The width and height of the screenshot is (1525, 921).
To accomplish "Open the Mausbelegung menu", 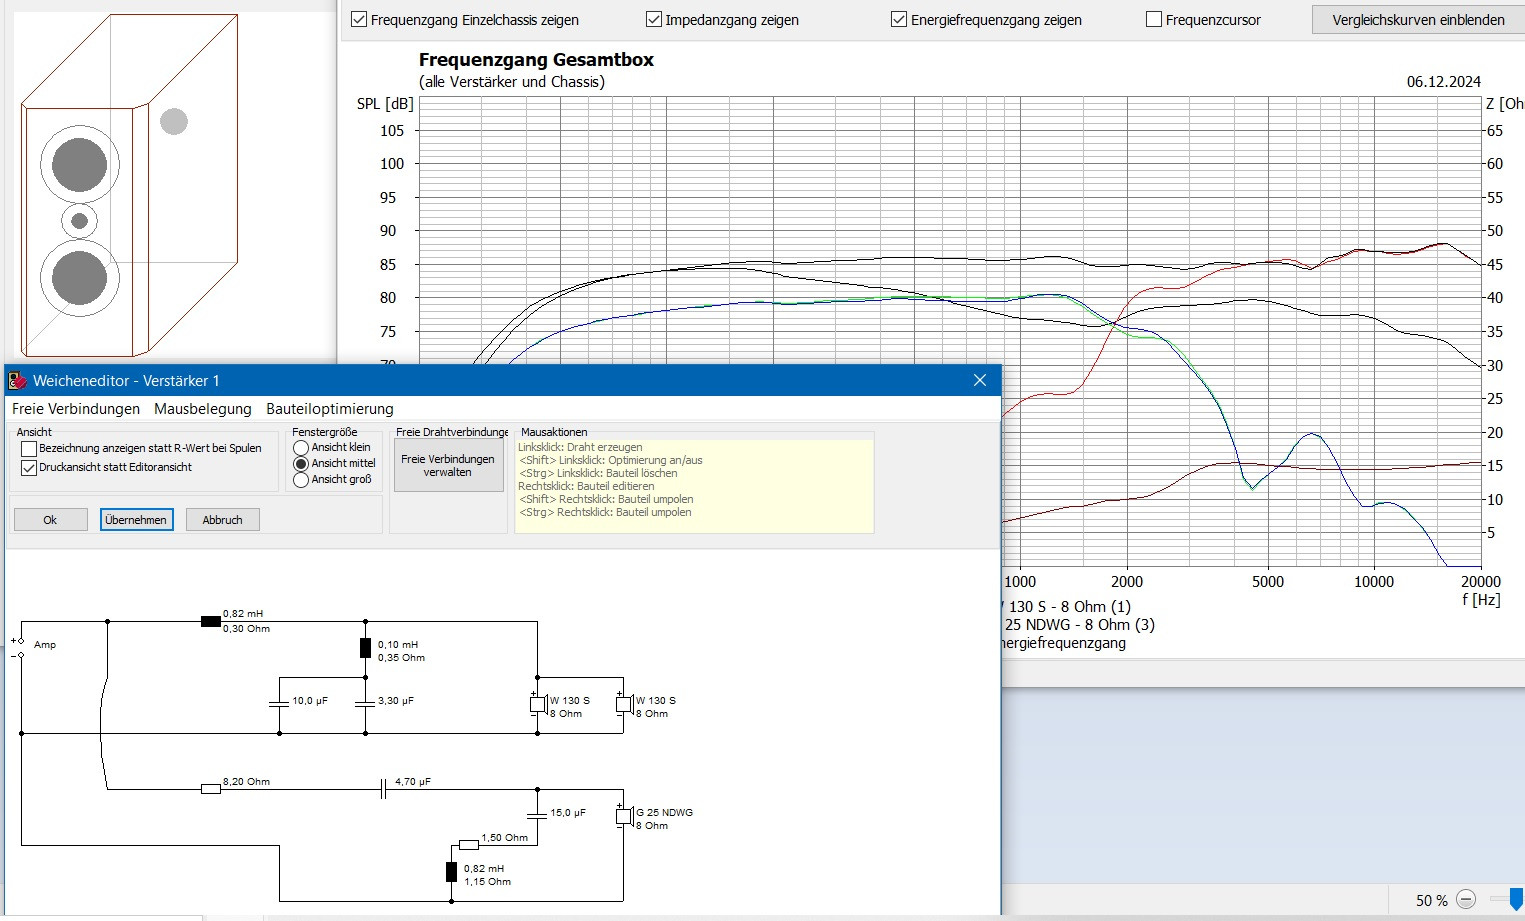I will [203, 409].
